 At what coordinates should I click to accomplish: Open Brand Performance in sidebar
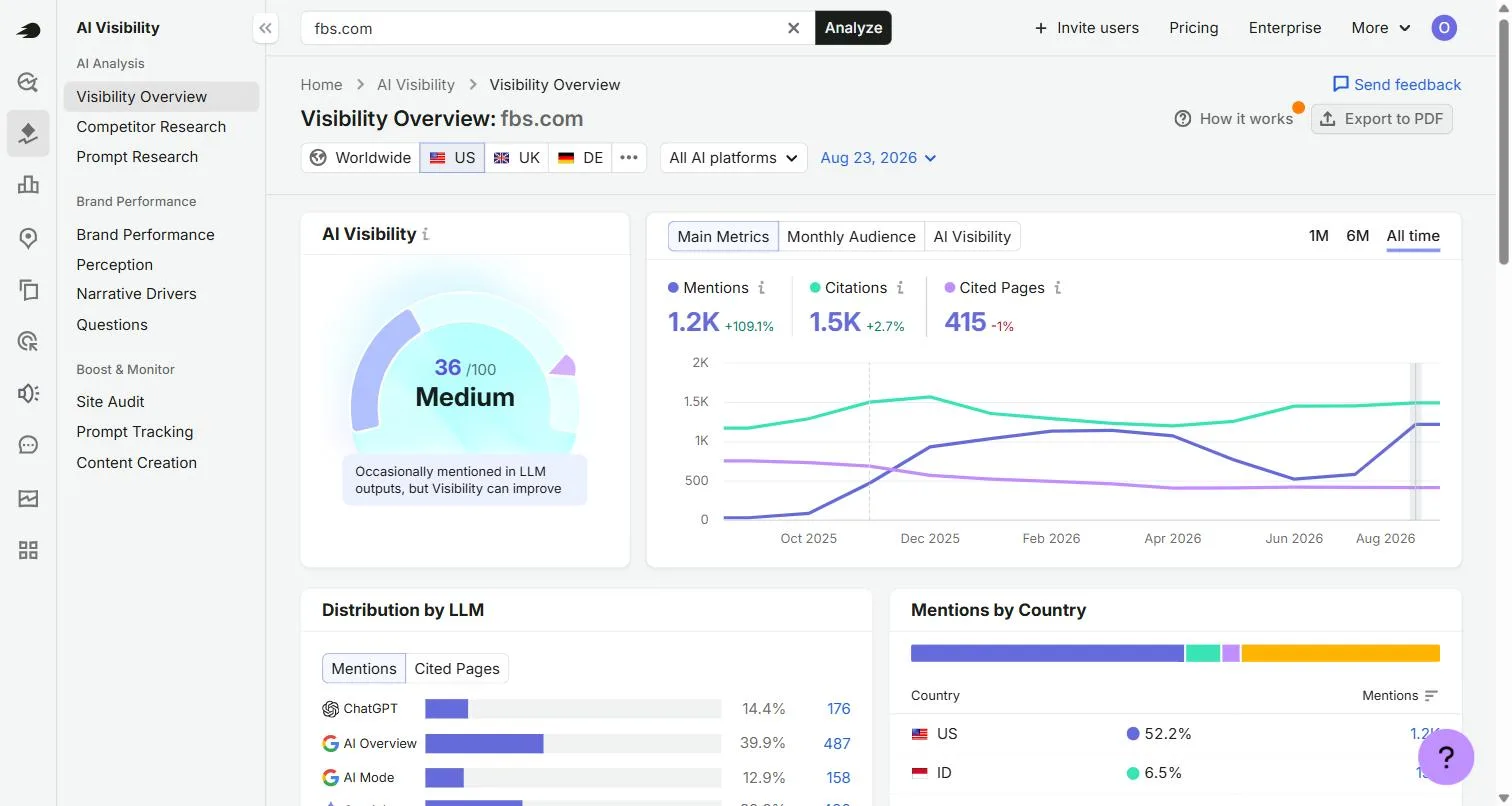(145, 235)
